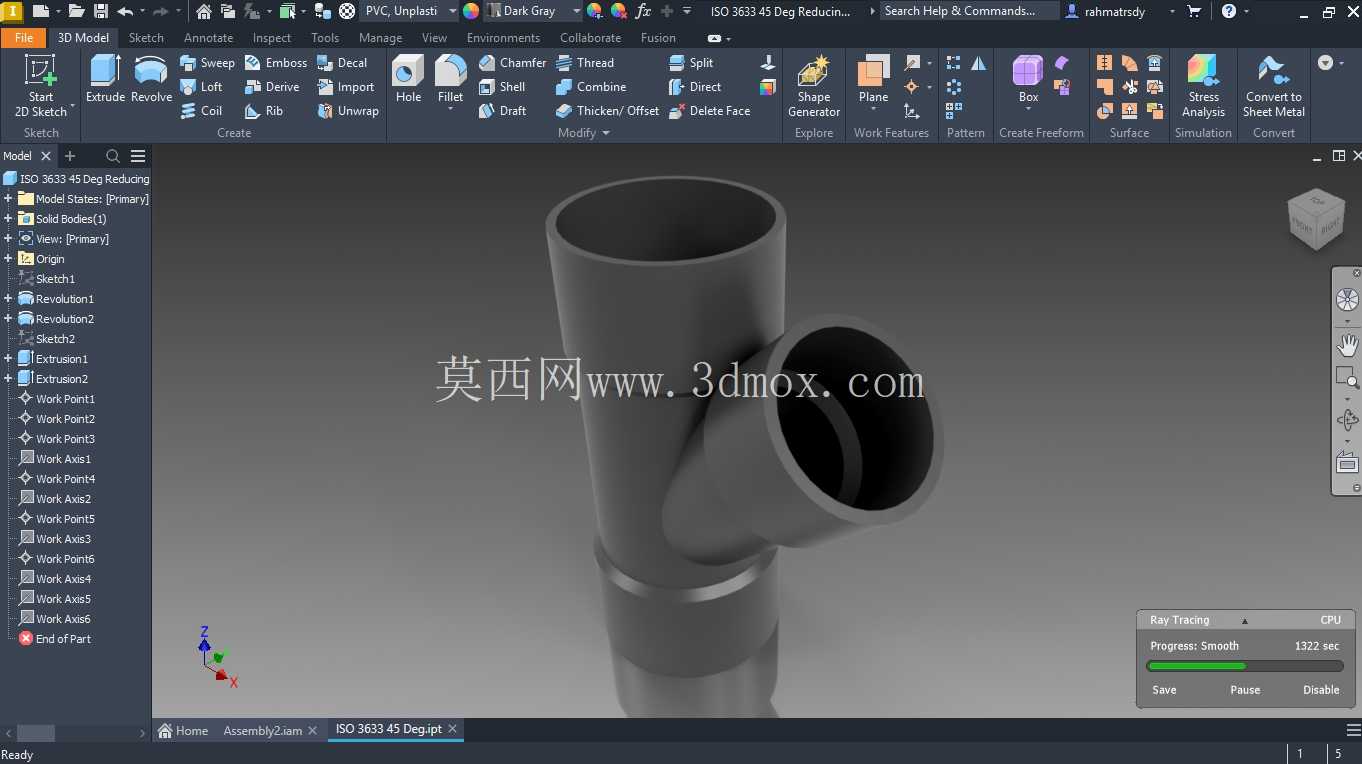Choose the Draft tool
Image resolution: width=1362 pixels, height=764 pixels.
click(x=503, y=110)
